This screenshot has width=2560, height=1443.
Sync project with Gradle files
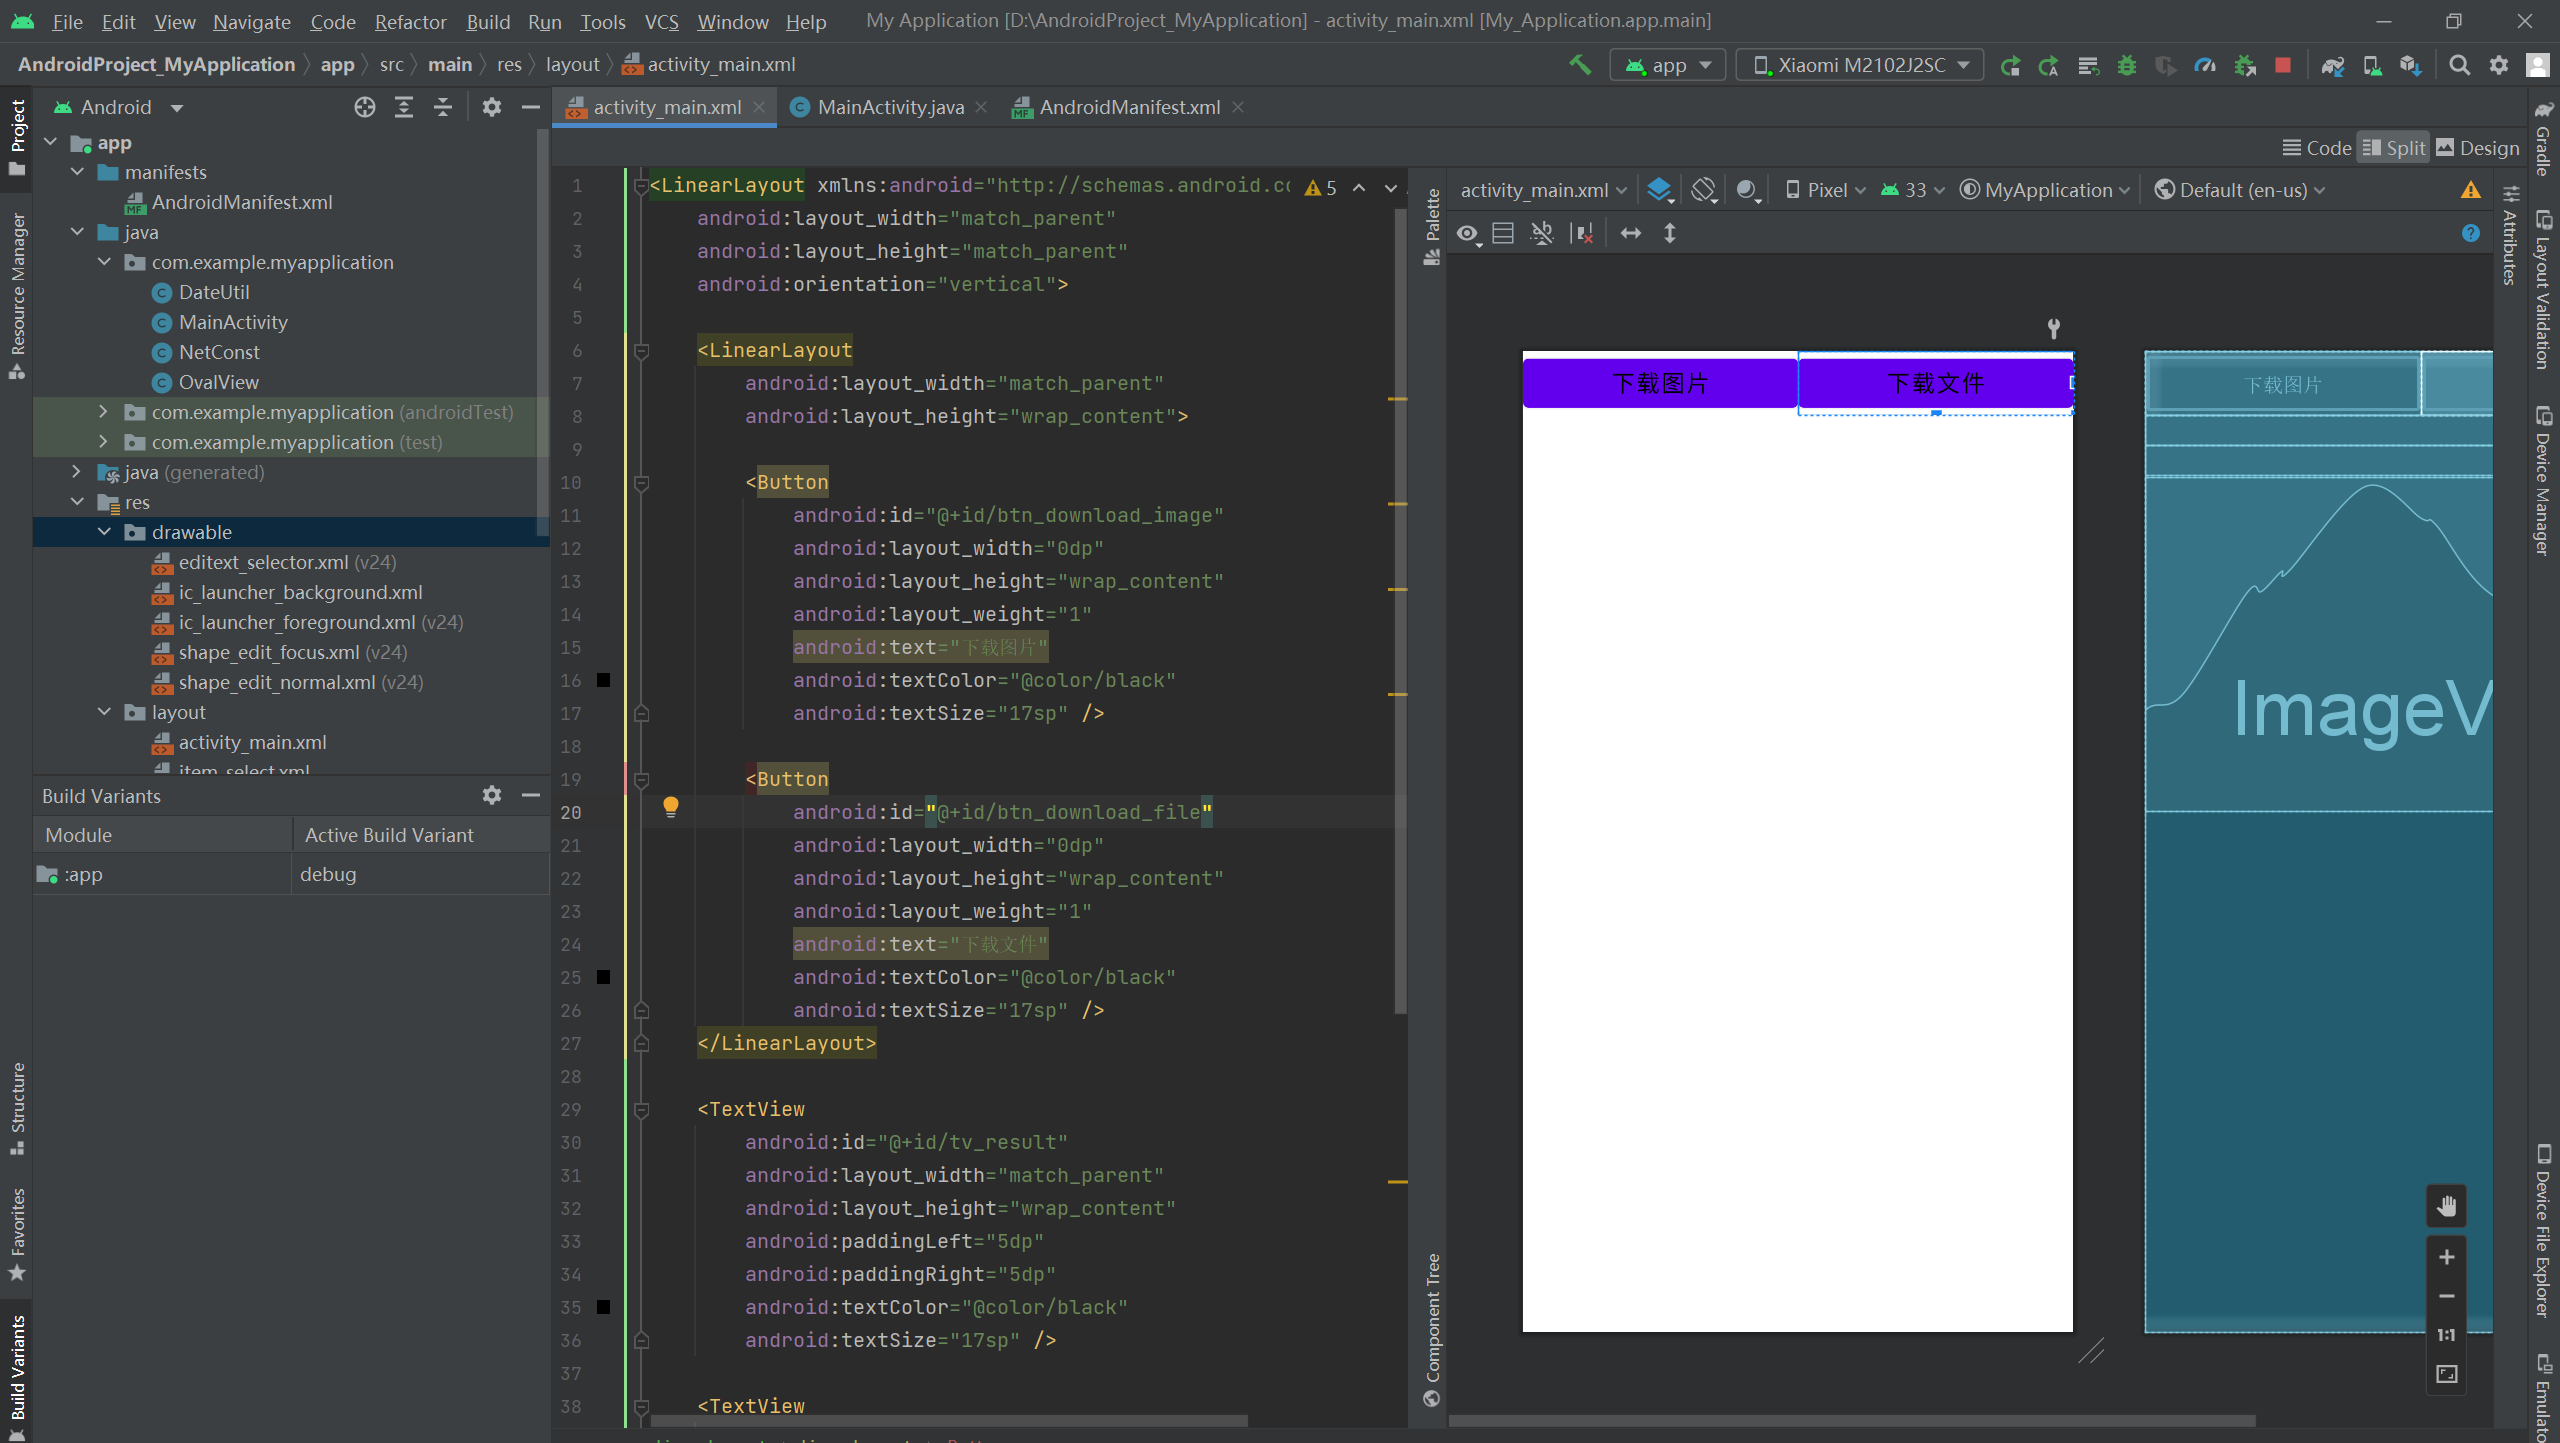[x=2332, y=65]
